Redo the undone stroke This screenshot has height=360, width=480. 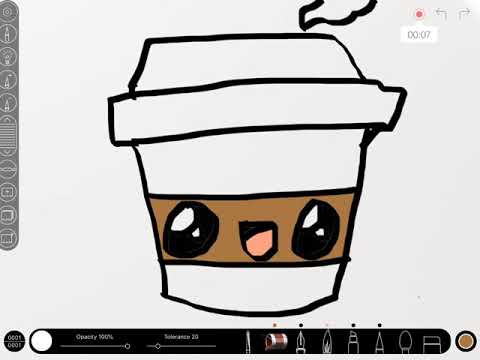[x=465, y=14]
